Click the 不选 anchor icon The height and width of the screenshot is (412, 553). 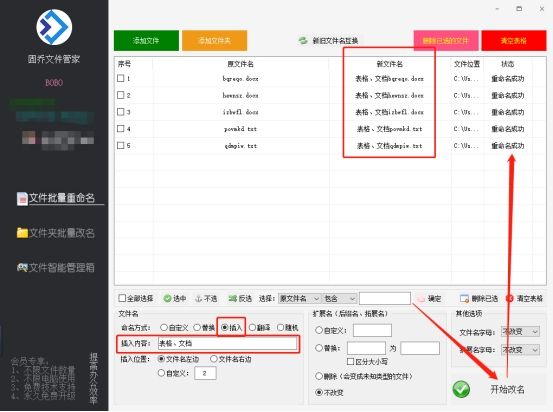[199, 298]
